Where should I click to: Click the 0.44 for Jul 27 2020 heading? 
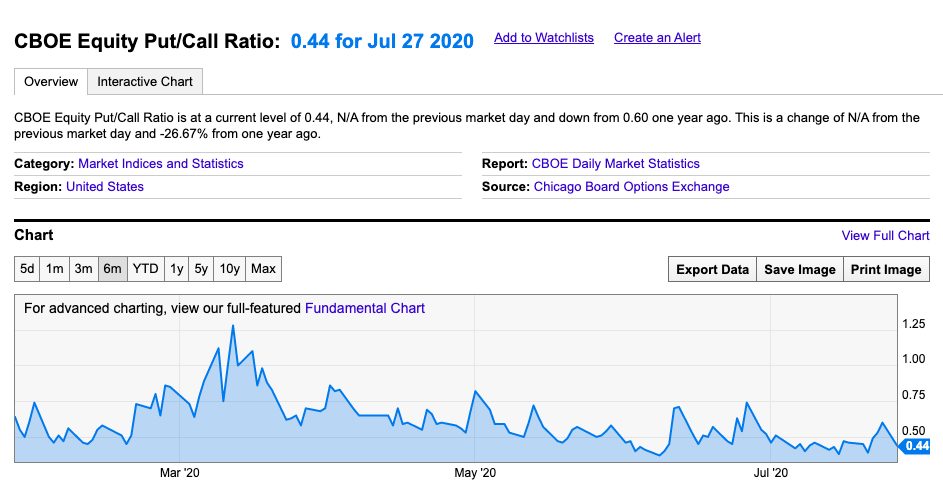pos(382,41)
